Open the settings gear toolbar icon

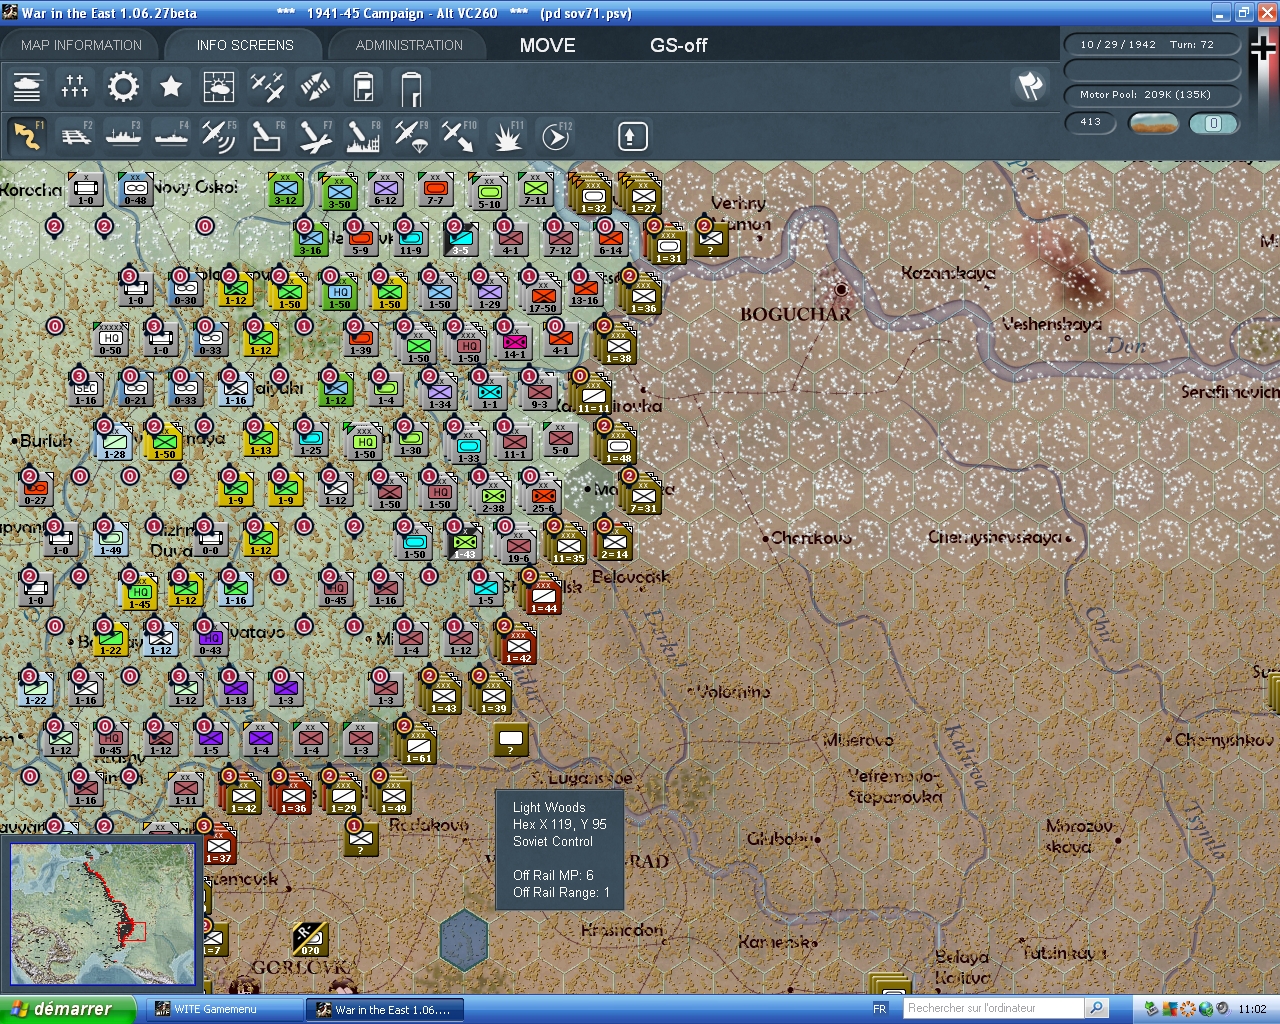[122, 87]
